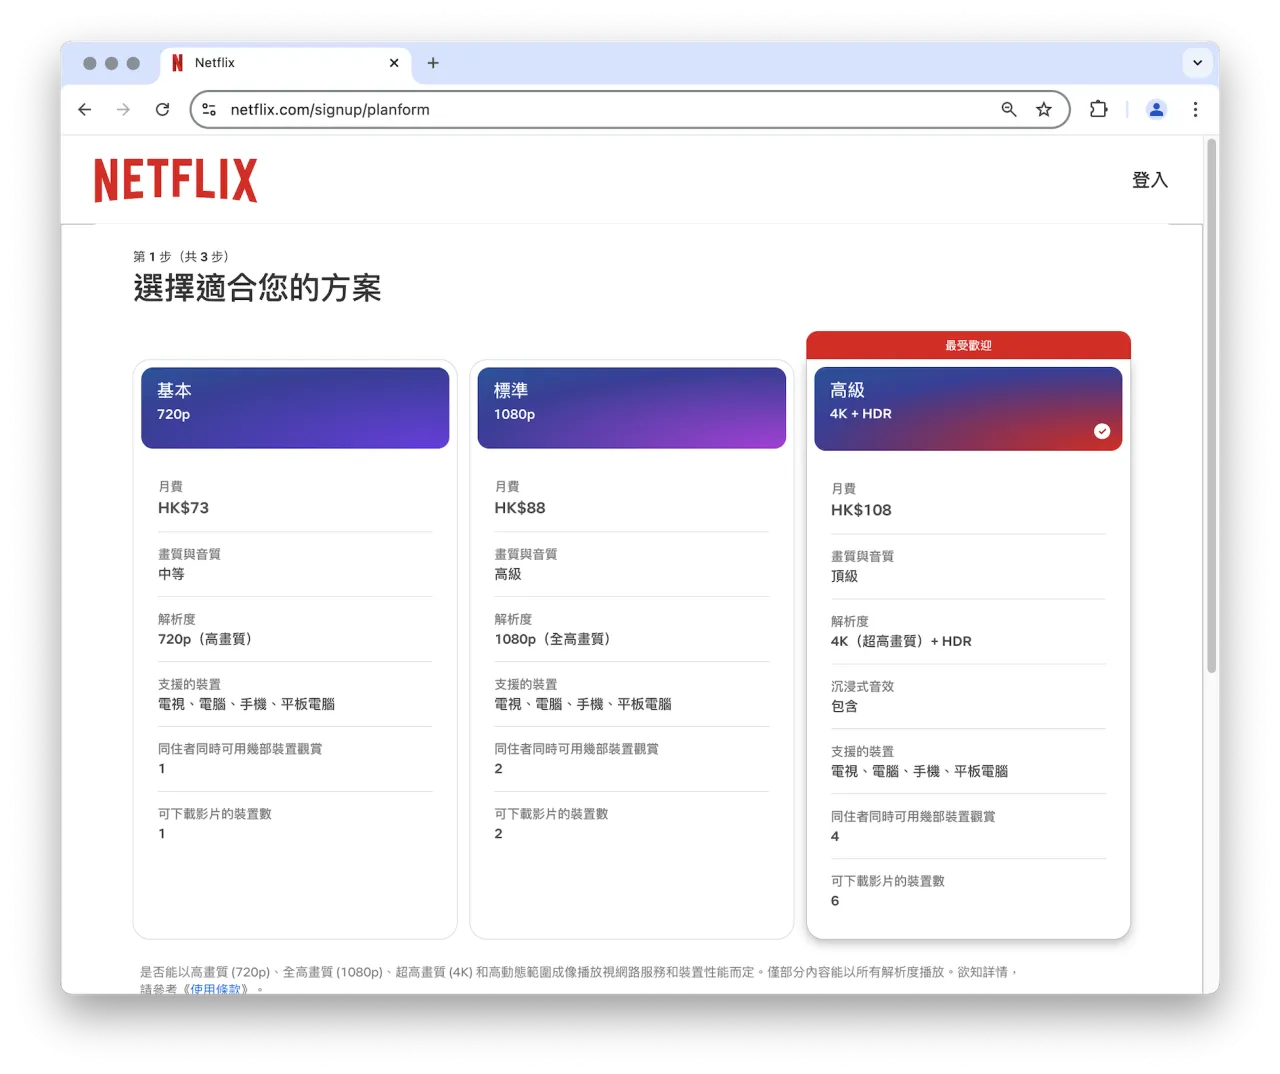Click the forward navigation arrow
Viewport: 1280px width, 1074px height.
pos(123,109)
